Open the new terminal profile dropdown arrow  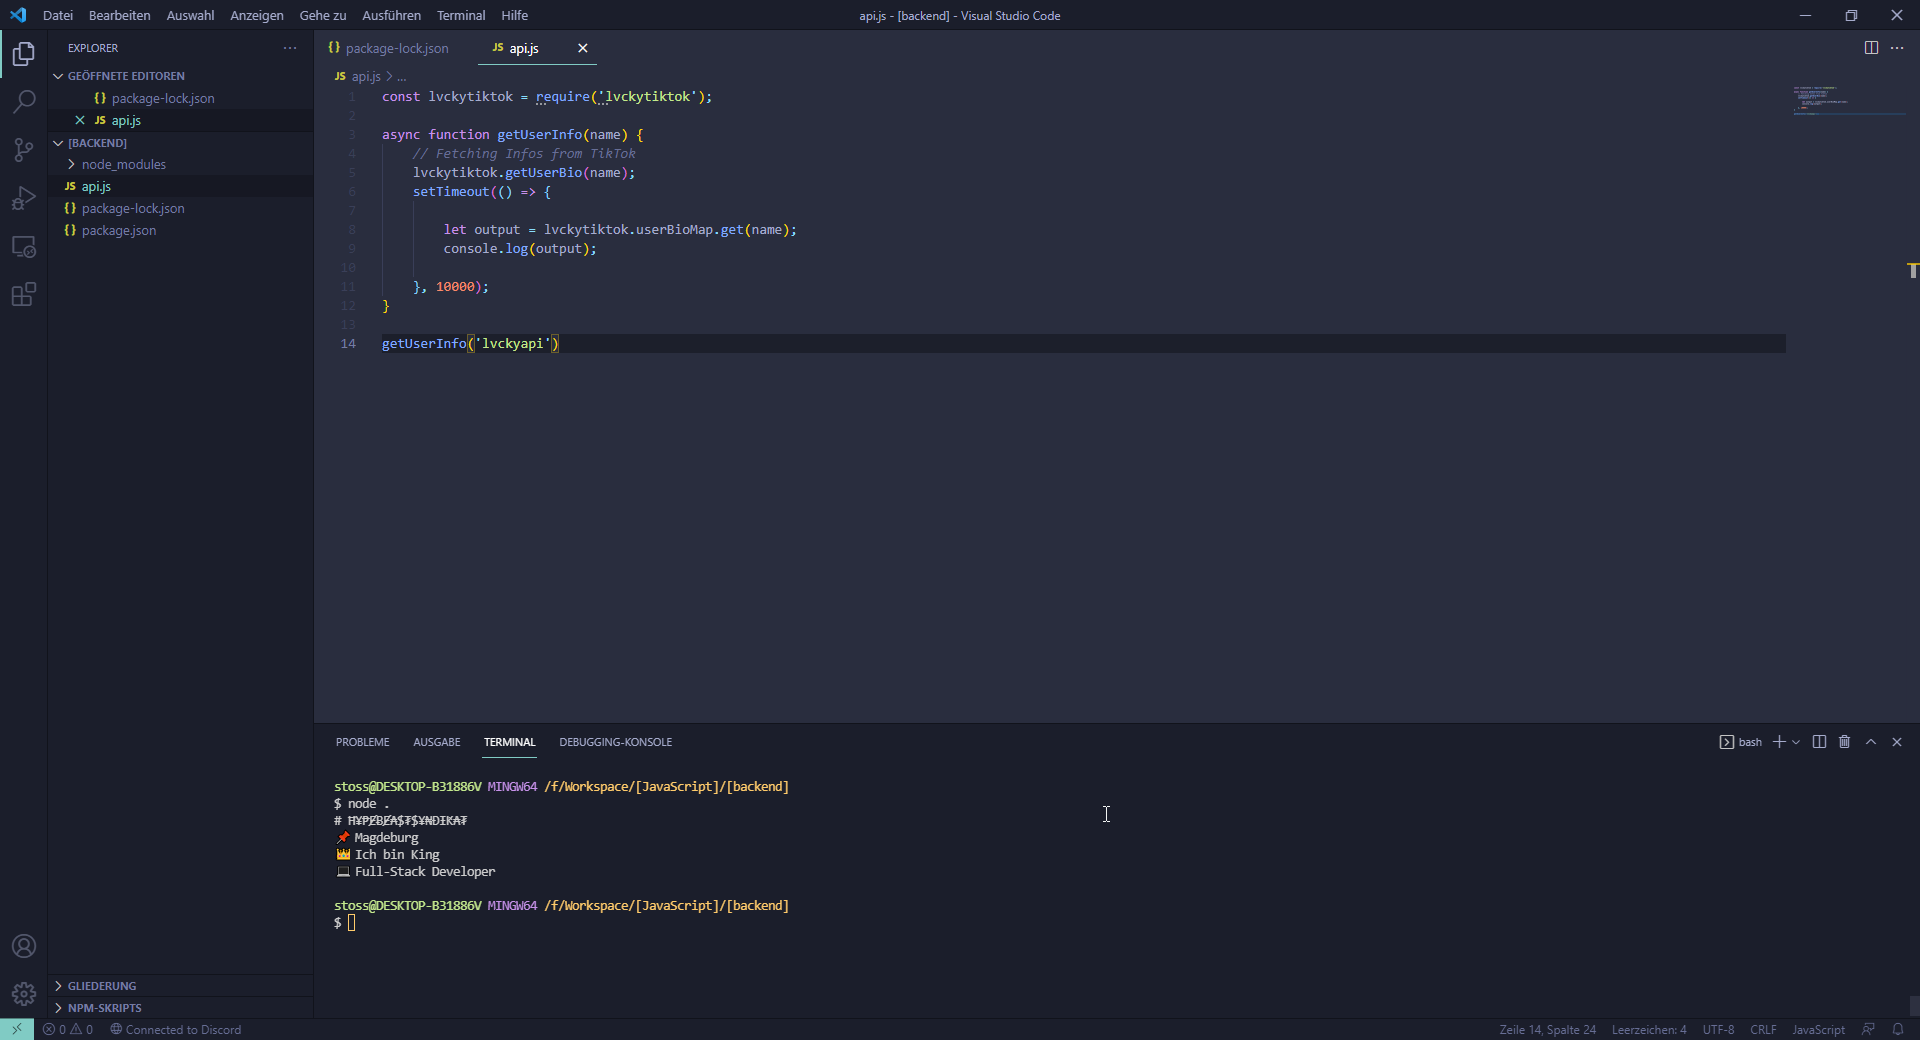point(1796,742)
